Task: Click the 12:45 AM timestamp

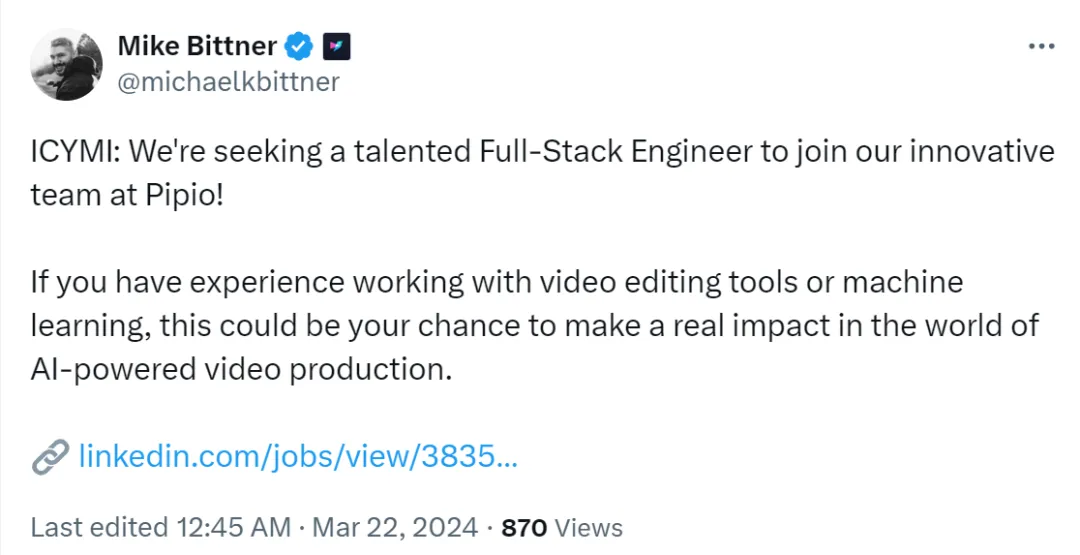Action: (233, 528)
